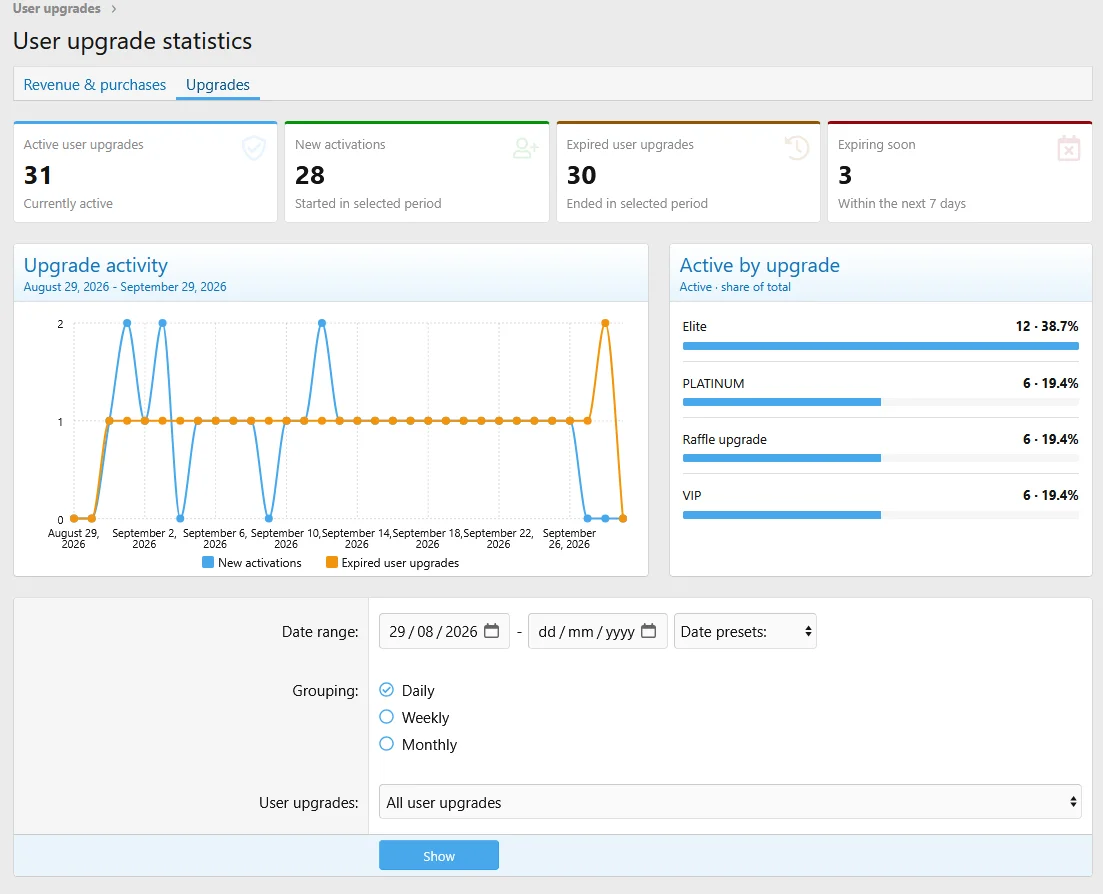Click the New activations legend label
This screenshot has width=1103, height=894.
point(260,563)
